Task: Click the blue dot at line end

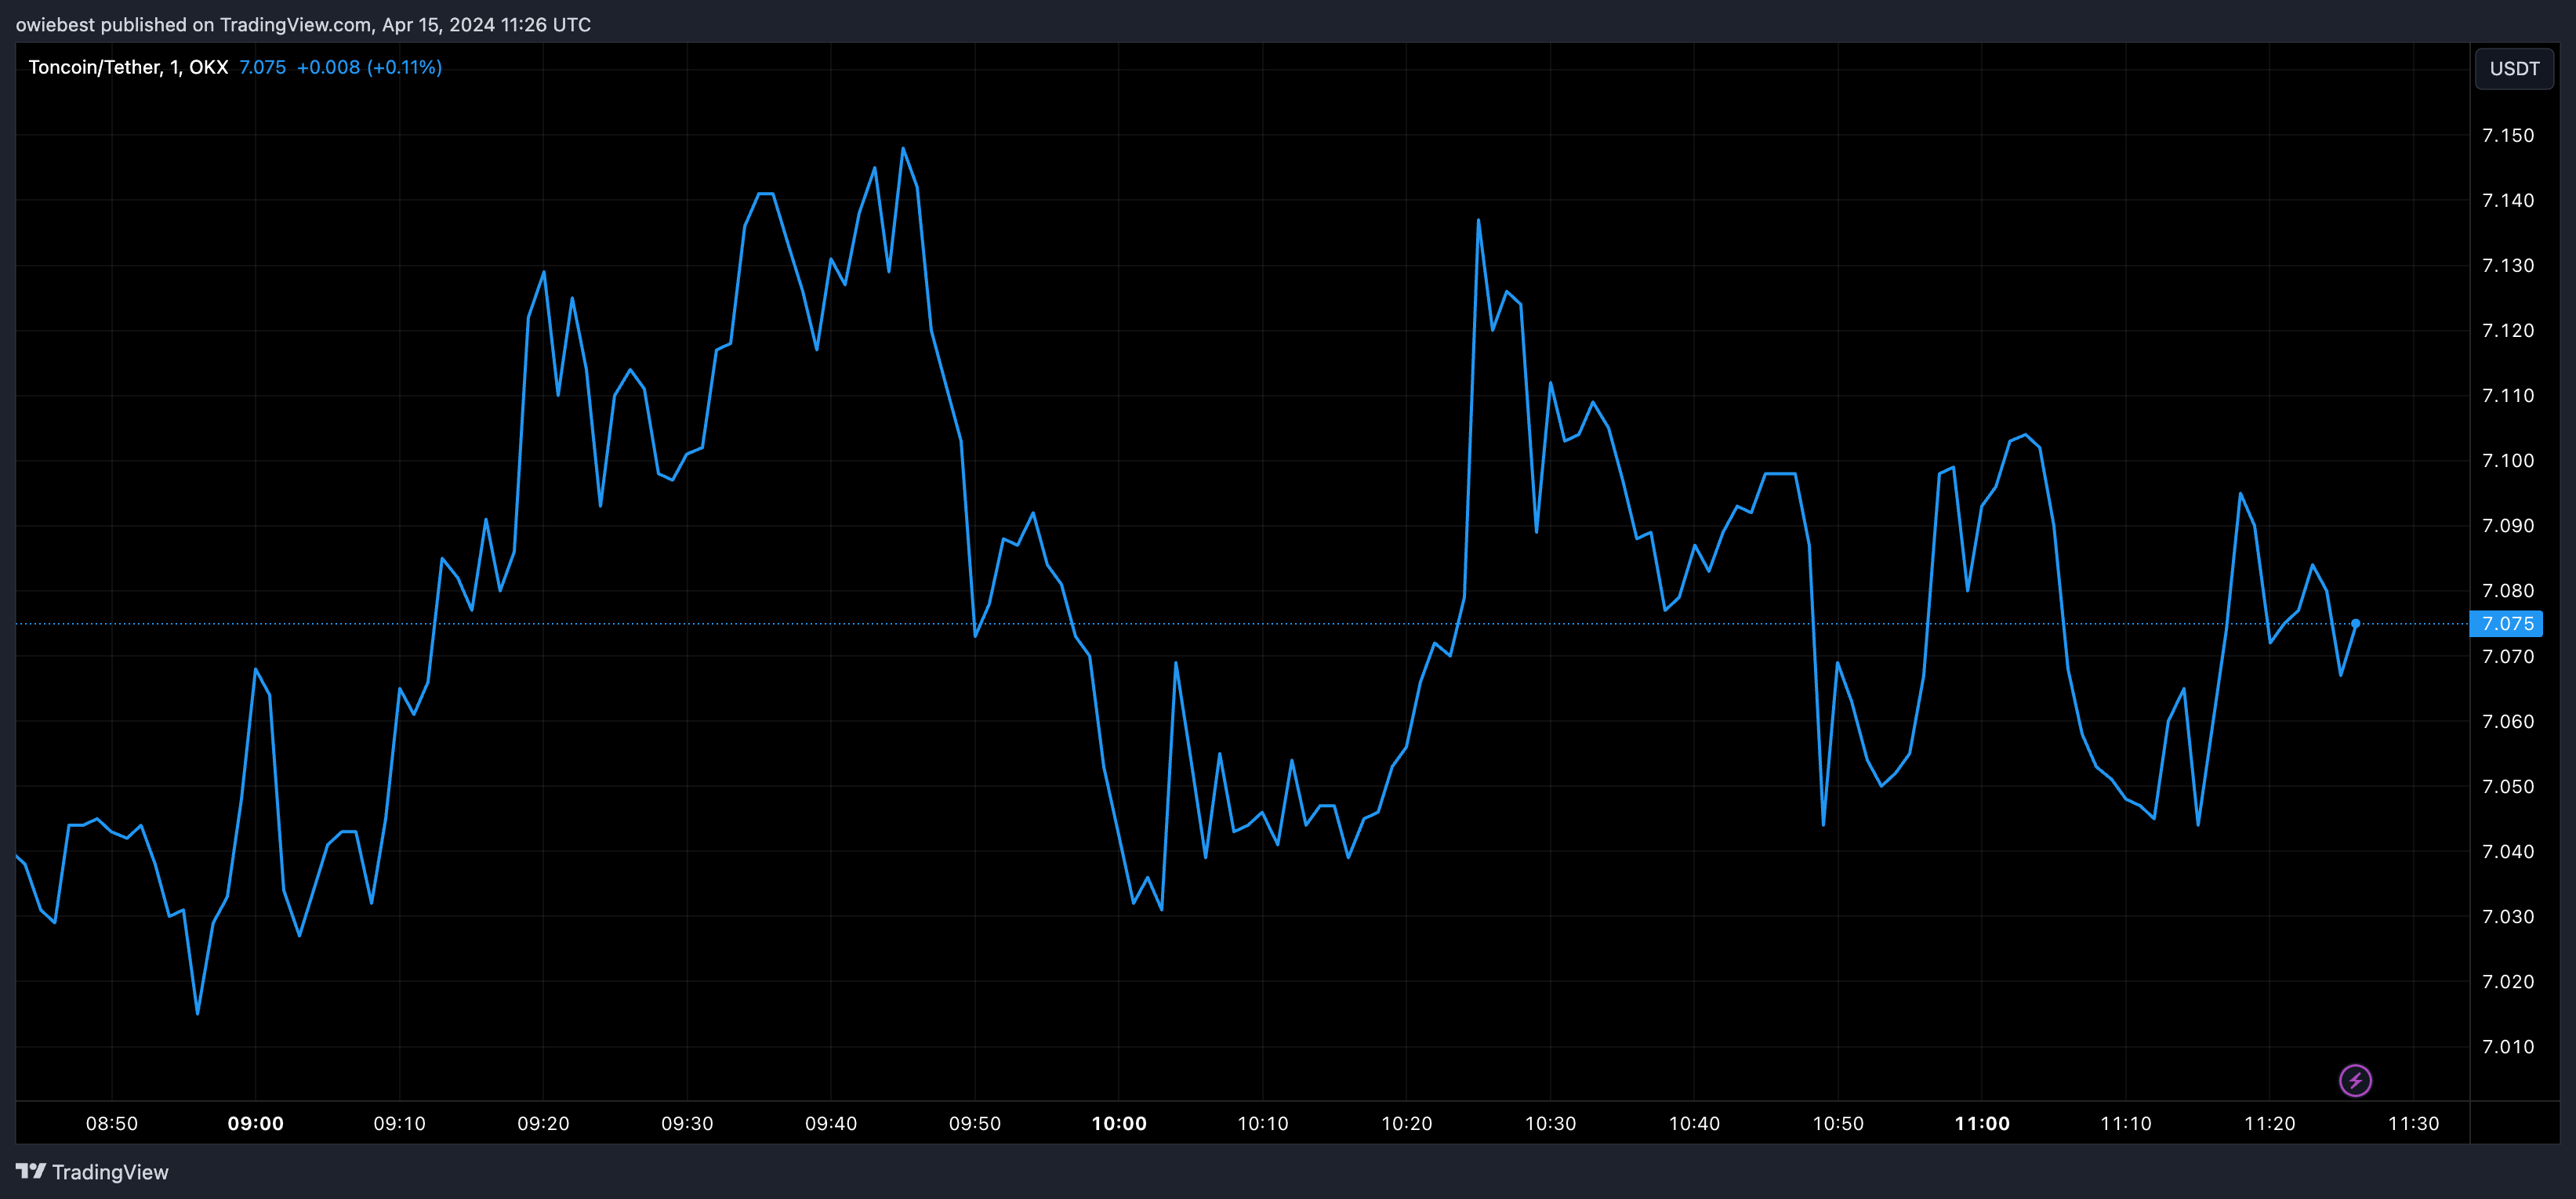Action: pyautogui.click(x=2355, y=623)
